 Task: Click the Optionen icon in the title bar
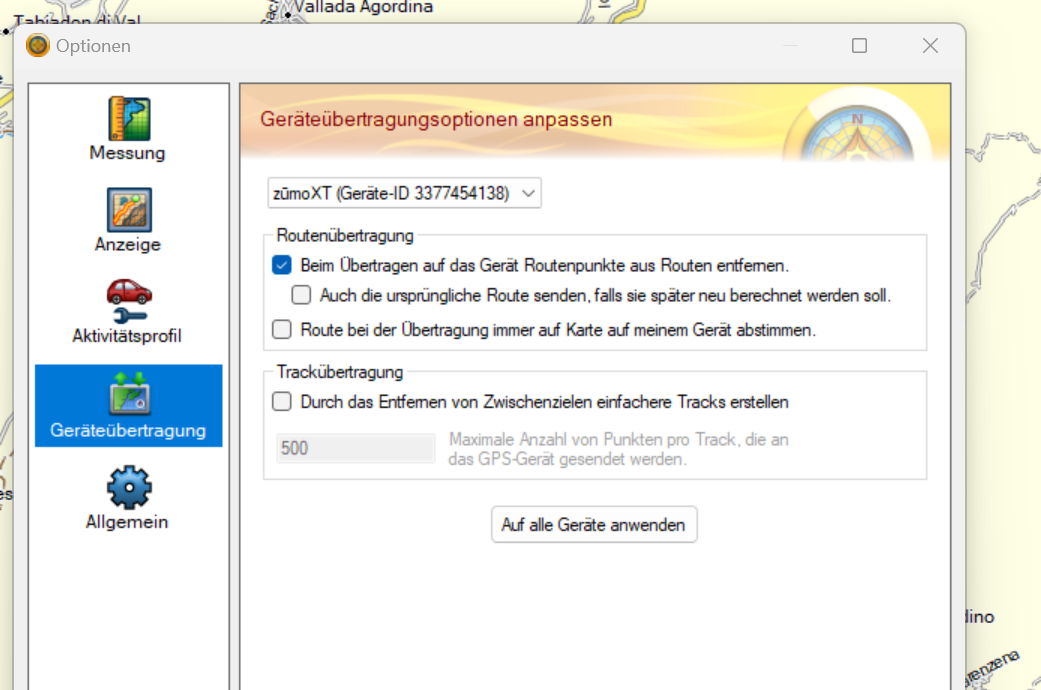pos(37,45)
